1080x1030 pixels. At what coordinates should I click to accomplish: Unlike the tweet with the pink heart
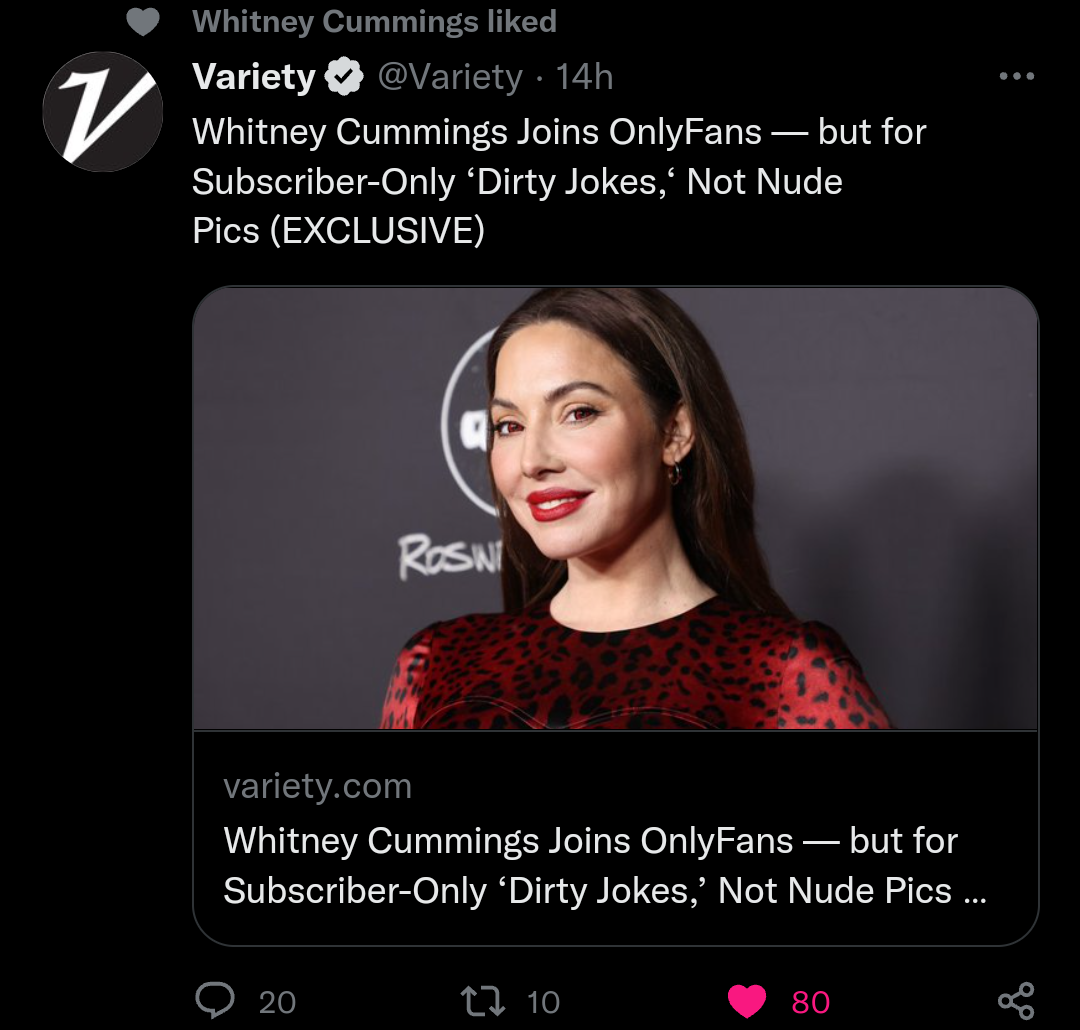[746, 1000]
